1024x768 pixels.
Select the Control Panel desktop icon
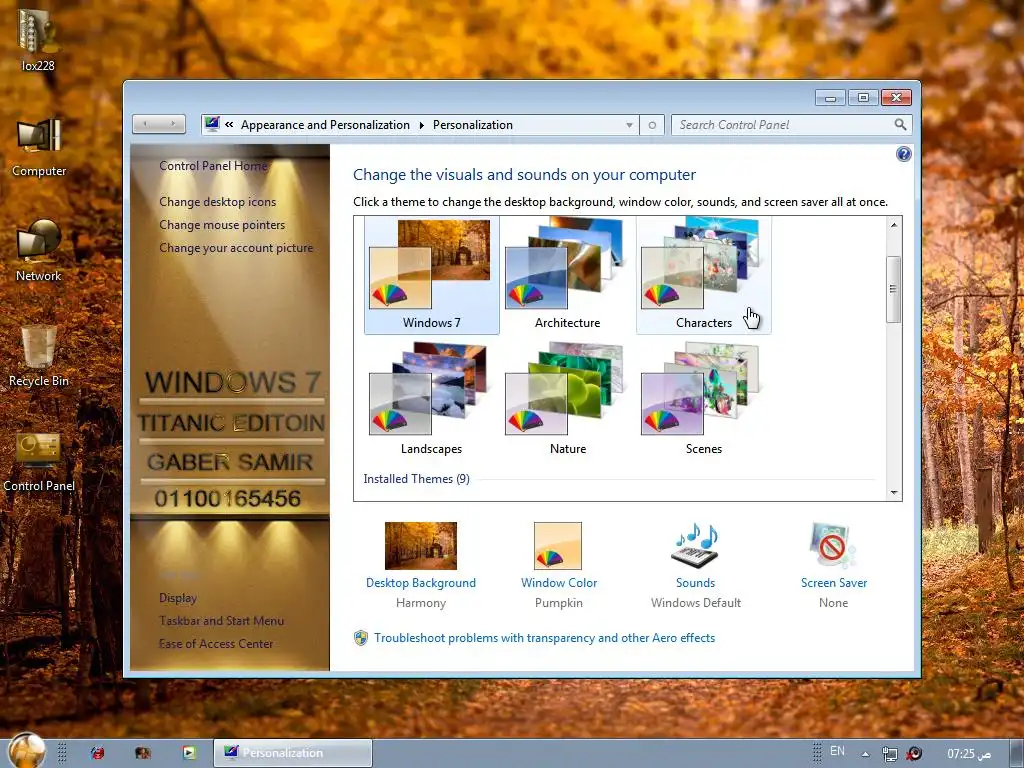click(39, 462)
